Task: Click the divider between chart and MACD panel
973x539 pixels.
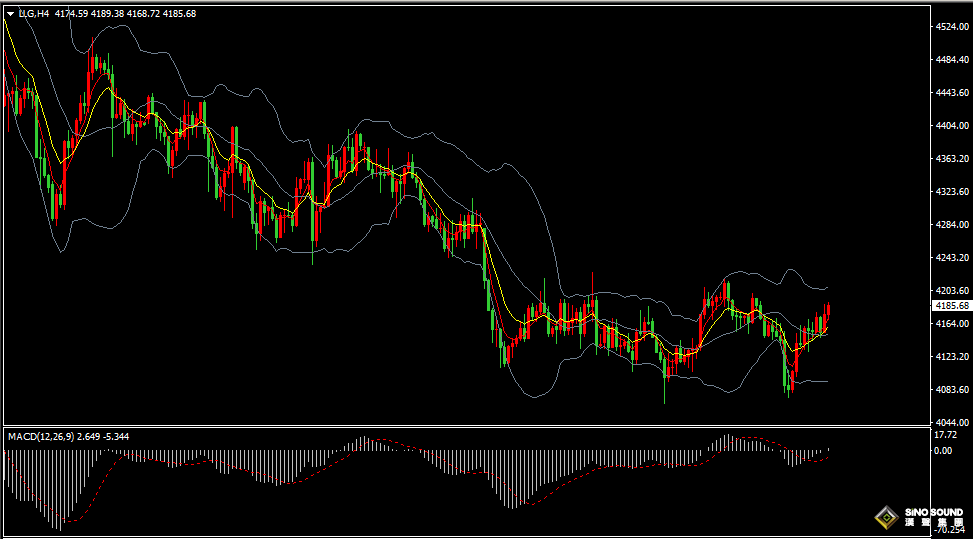Action: pyautogui.click(x=467, y=426)
